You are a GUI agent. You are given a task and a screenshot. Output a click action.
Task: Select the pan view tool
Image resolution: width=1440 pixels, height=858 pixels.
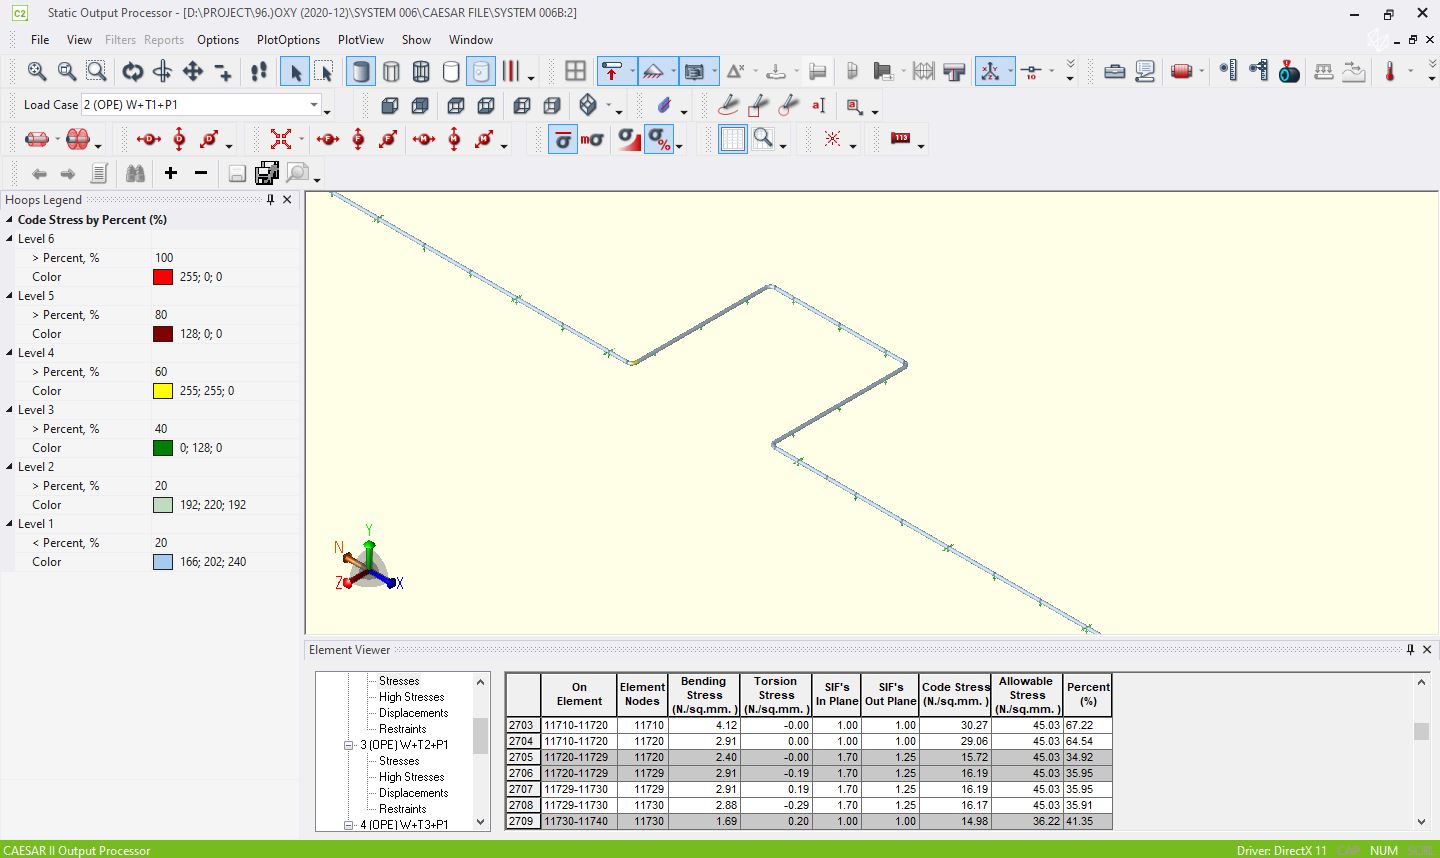point(192,71)
